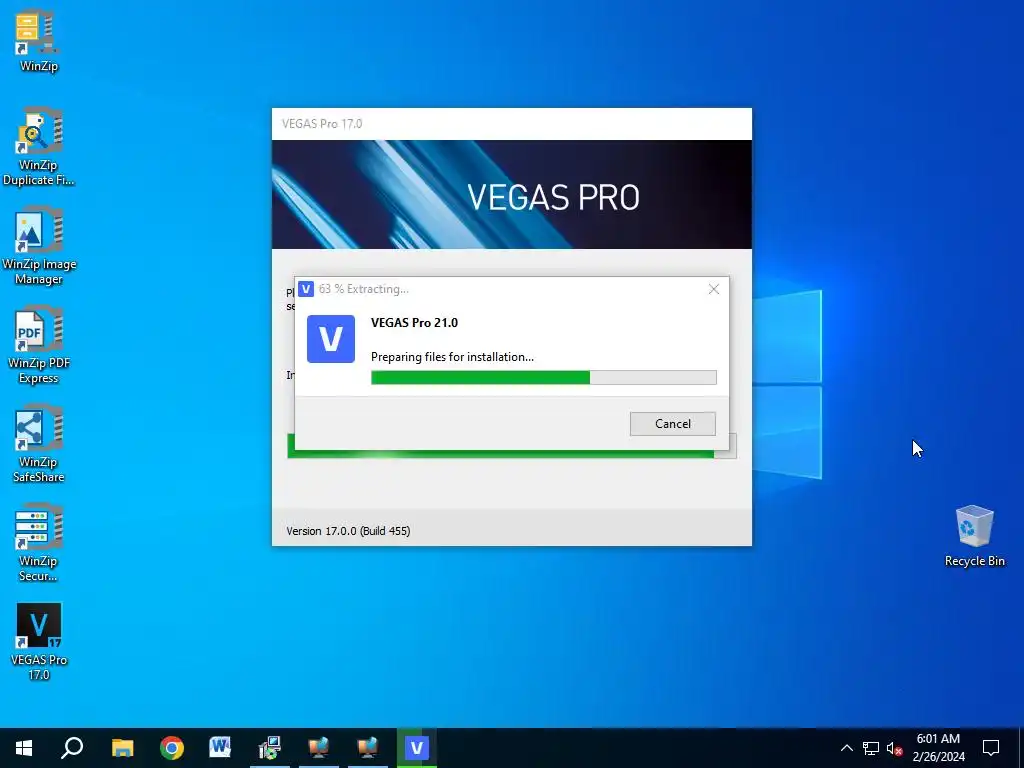Image resolution: width=1024 pixels, height=768 pixels.
Task: Click the VEGAS Pro 21.0 heading text
Action: click(414, 323)
